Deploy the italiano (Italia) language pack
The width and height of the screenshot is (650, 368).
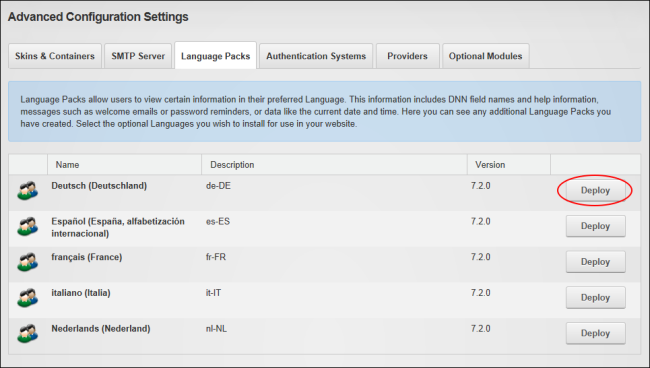pos(595,298)
